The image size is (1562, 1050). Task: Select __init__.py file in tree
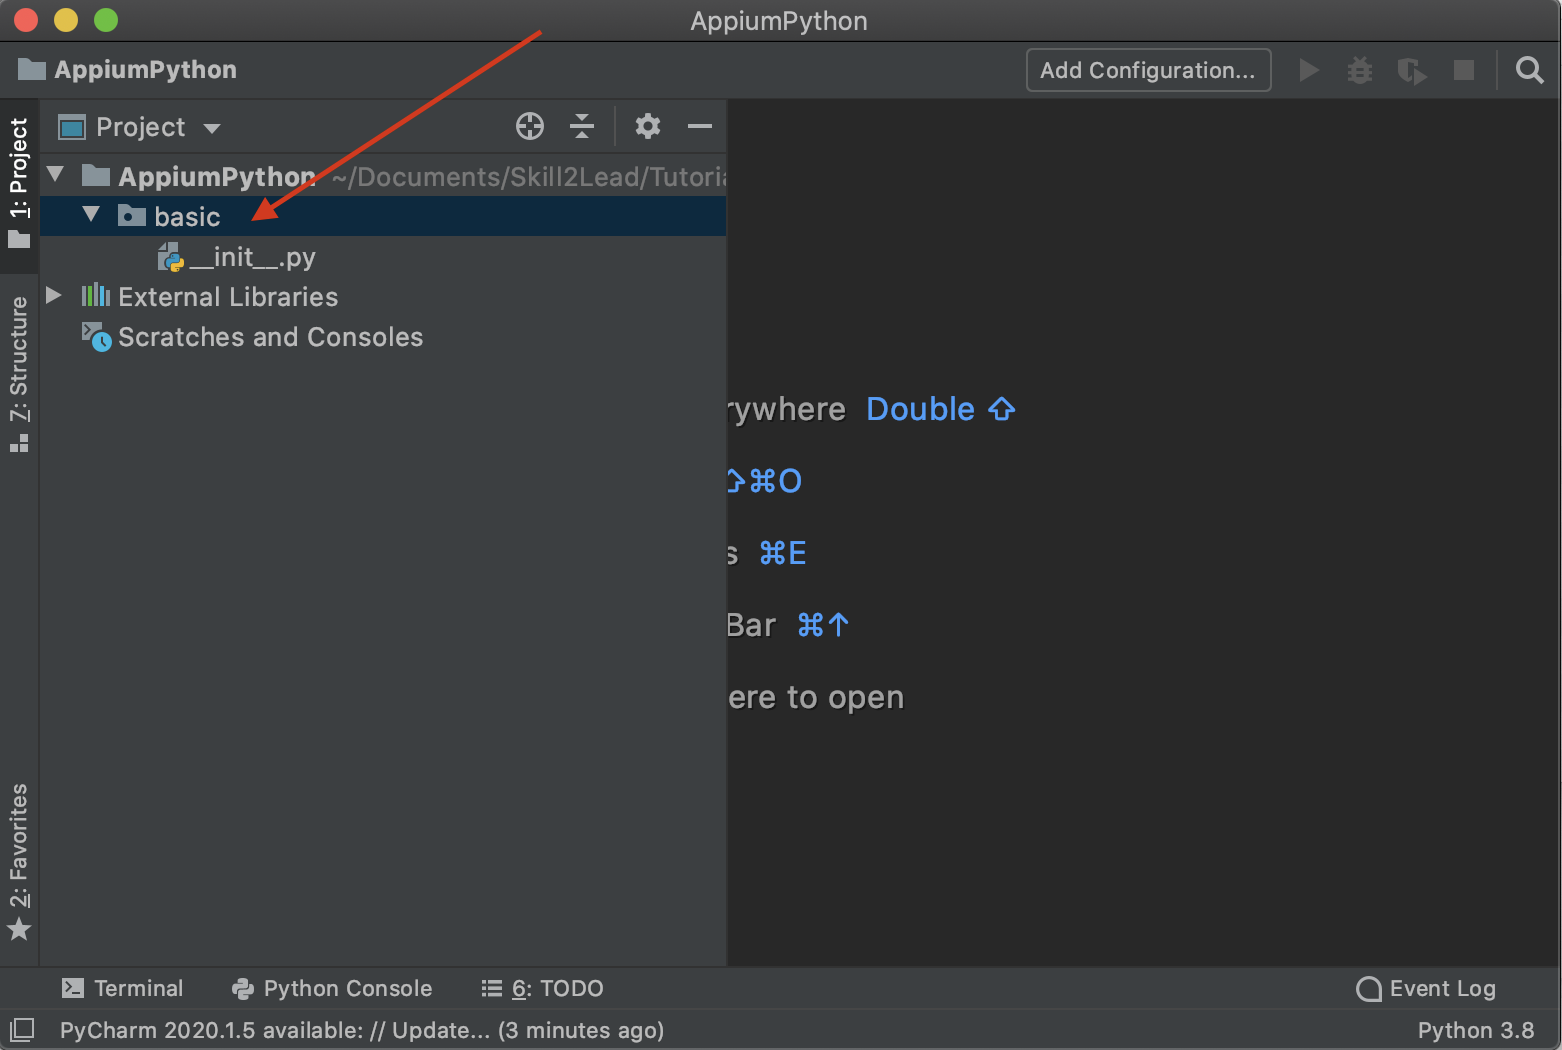(252, 257)
